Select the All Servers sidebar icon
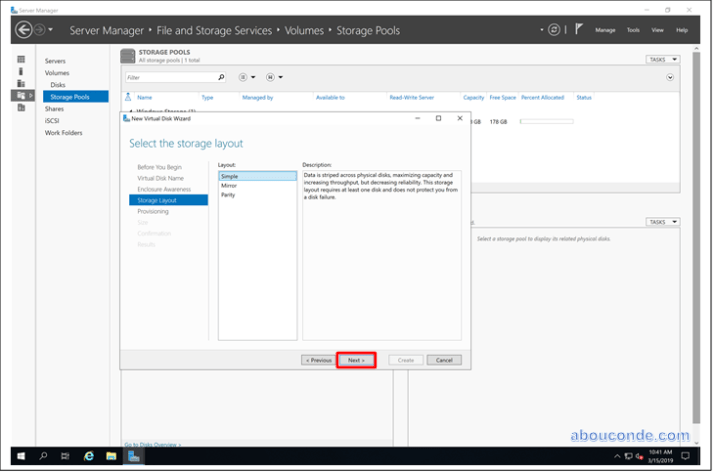The height and width of the screenshot is (472, 714). tap(21, 84)
